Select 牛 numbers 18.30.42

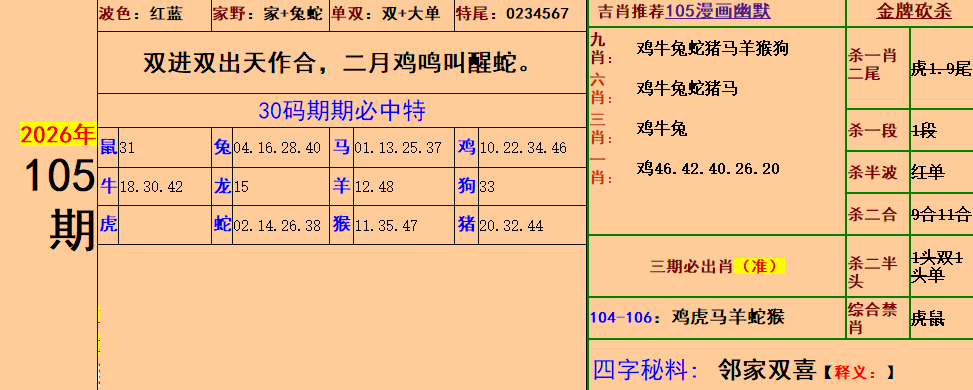click(151, 187)
